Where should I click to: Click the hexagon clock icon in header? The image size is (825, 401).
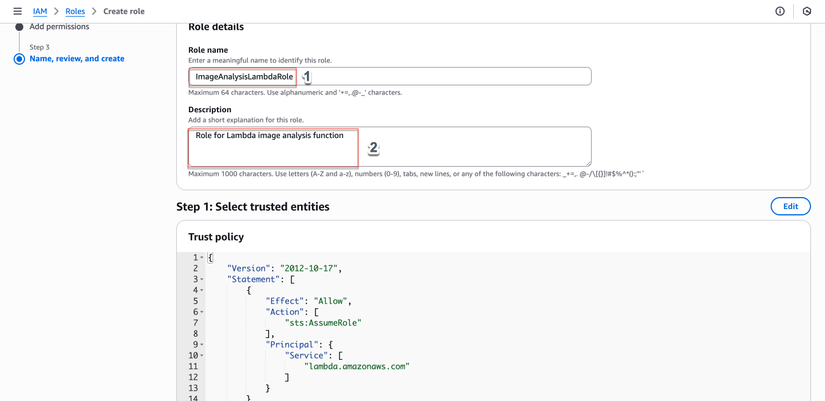[x=807, y=11]
